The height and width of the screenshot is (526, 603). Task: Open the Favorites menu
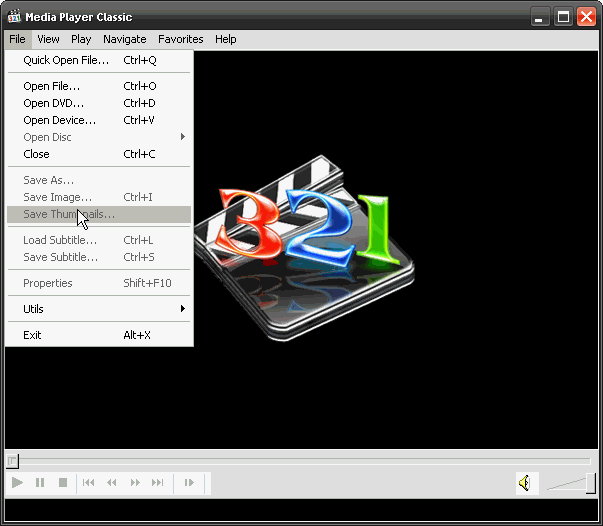click(x=181, y=39)
